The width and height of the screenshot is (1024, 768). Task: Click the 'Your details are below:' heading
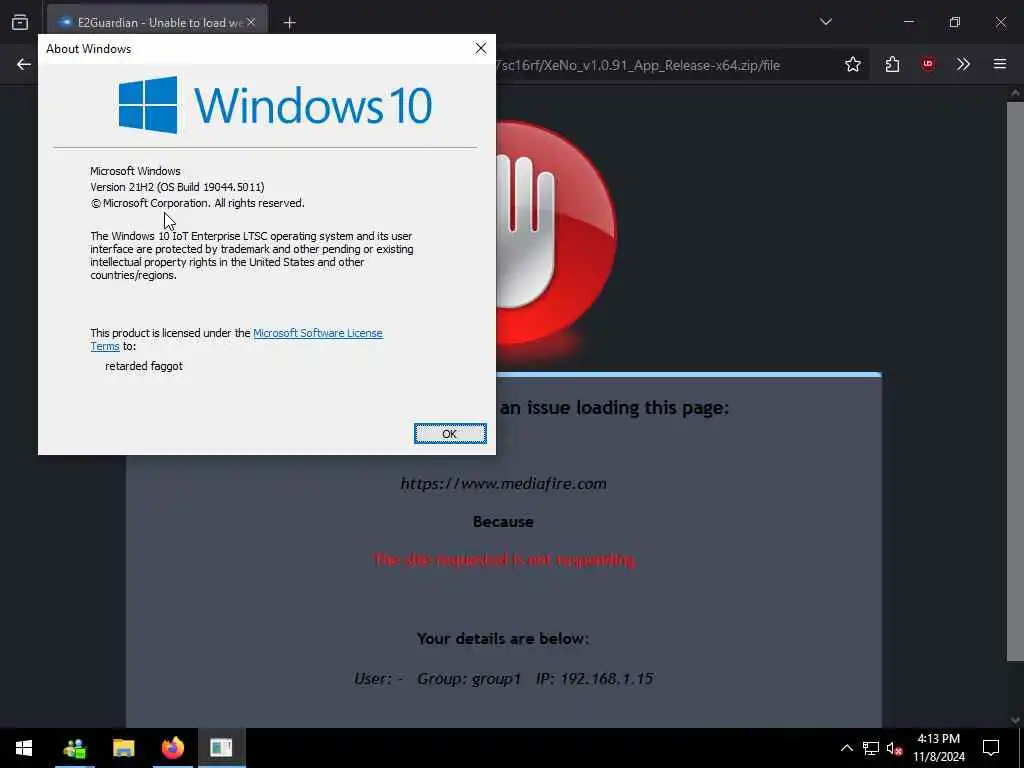(x=503, y=639)
